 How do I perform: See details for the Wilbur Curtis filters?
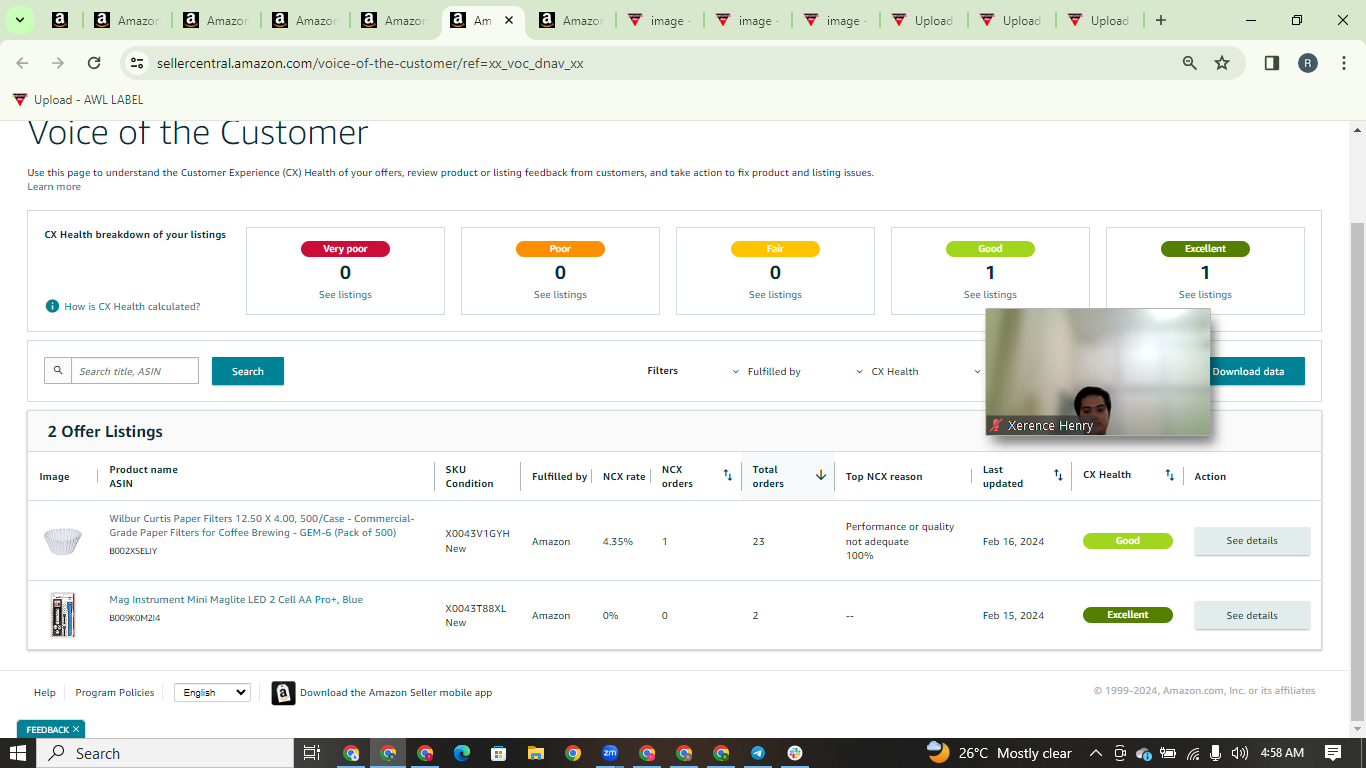tap(1252, 541)
